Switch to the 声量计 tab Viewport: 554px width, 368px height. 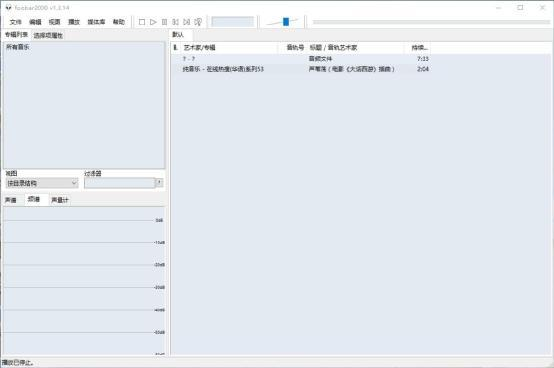[x=60, y=200]
